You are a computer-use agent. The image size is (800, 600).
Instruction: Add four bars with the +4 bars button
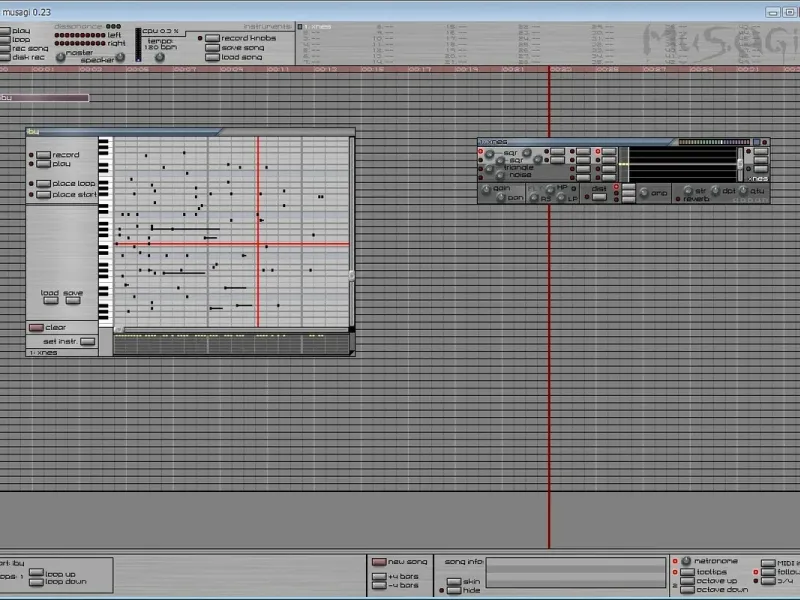[379, 577]
